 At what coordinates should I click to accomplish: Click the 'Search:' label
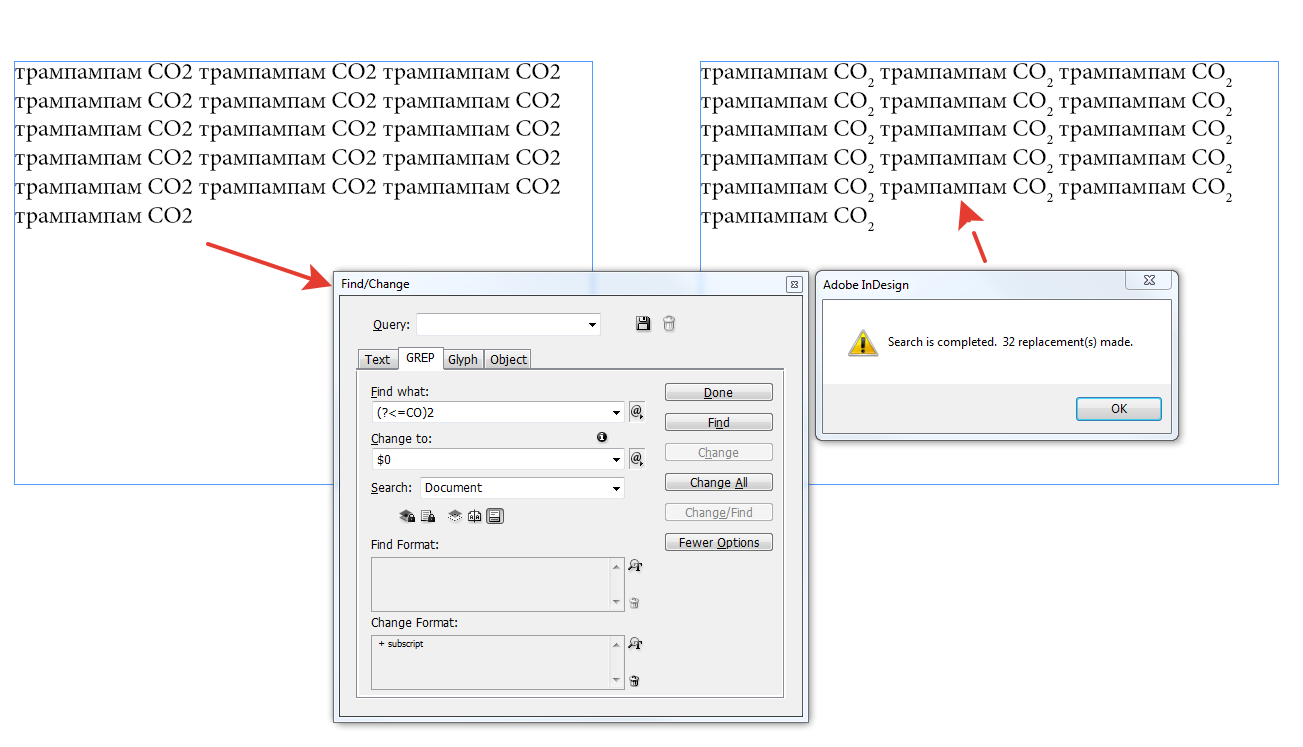391,488
